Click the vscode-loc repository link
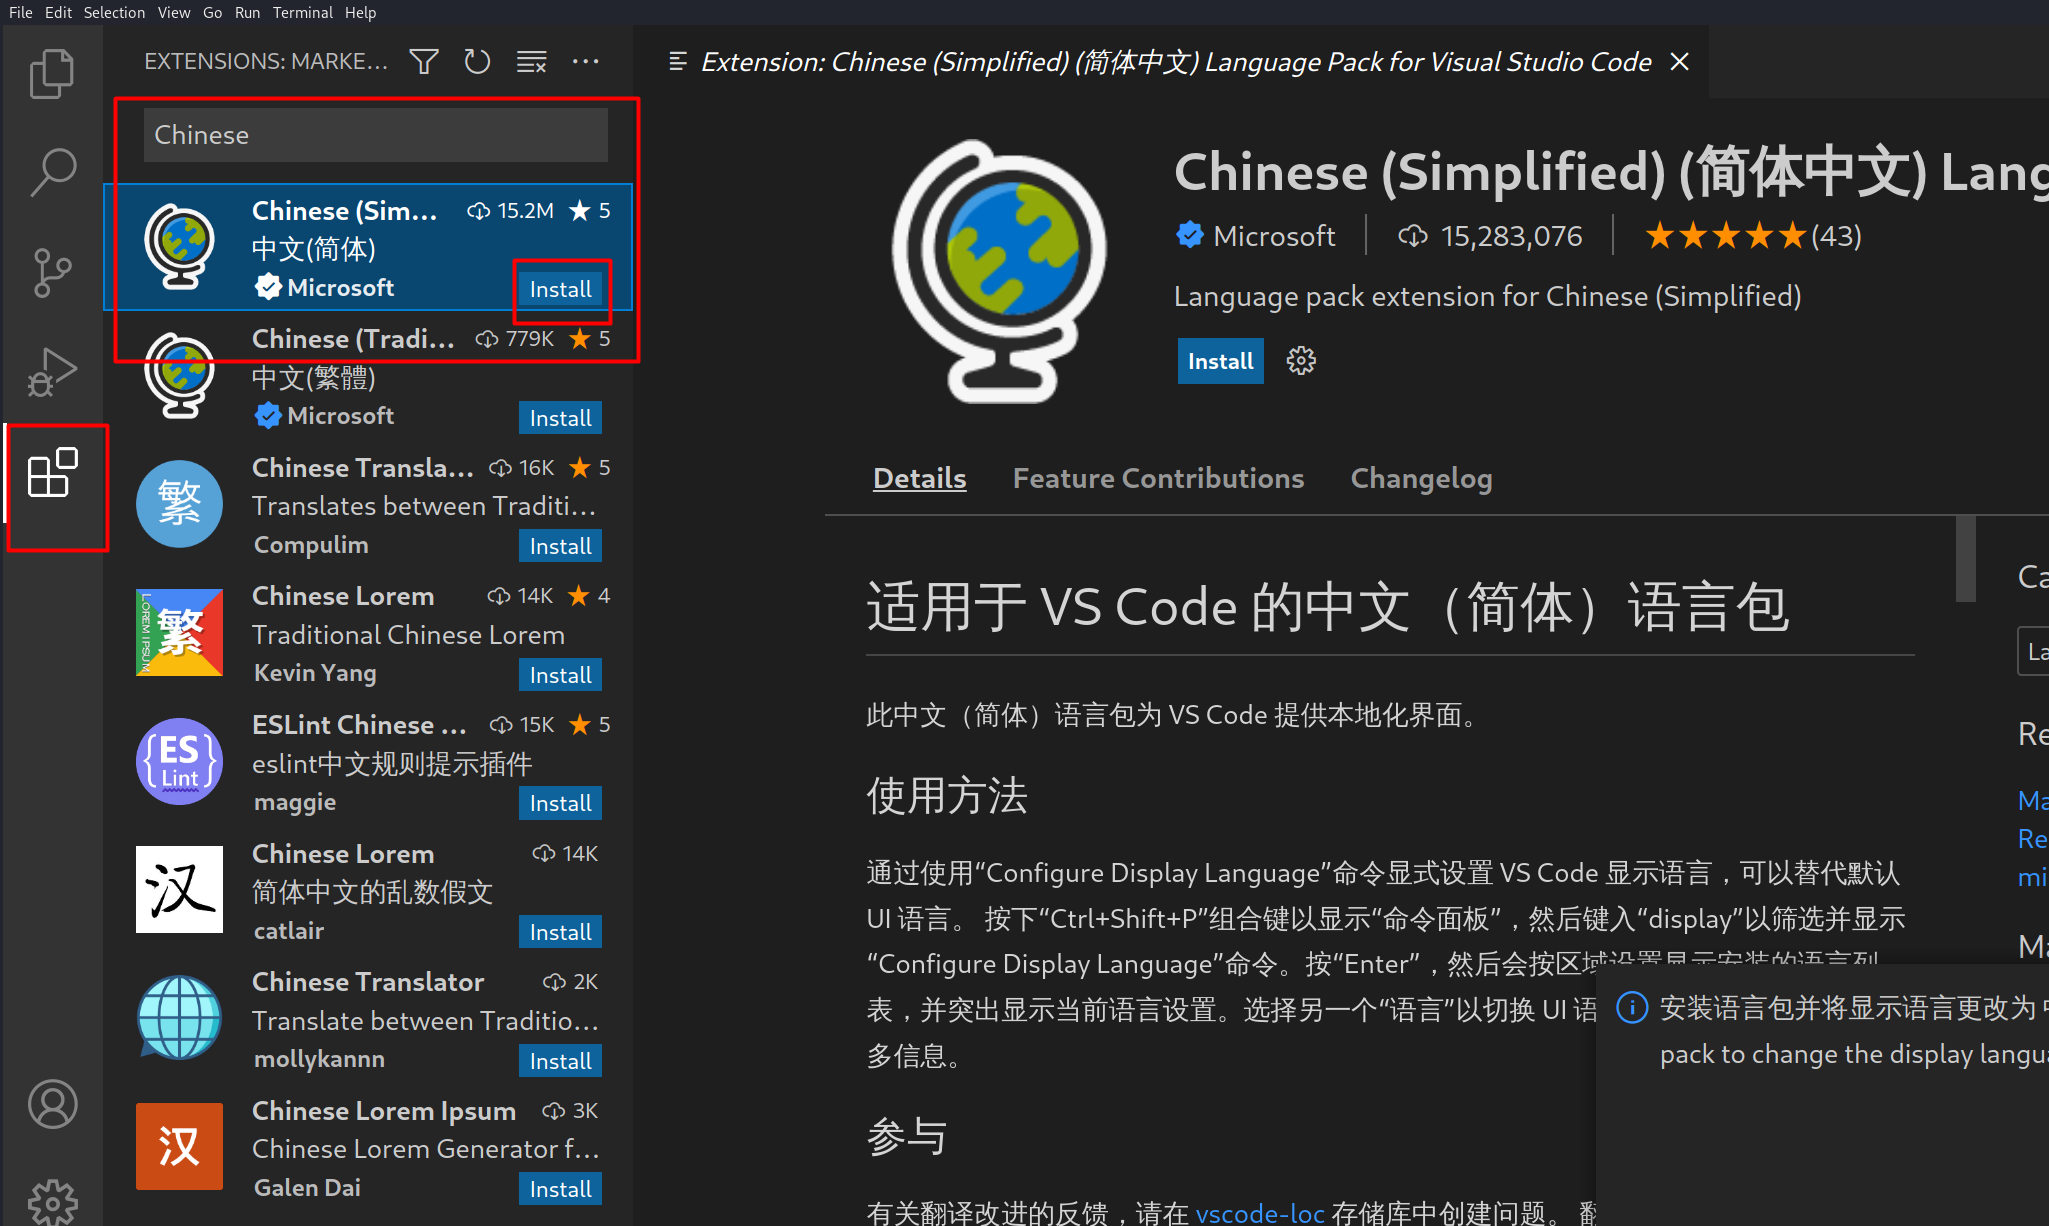This screenshot has width=2049, height=1226. (1259, 1212)
